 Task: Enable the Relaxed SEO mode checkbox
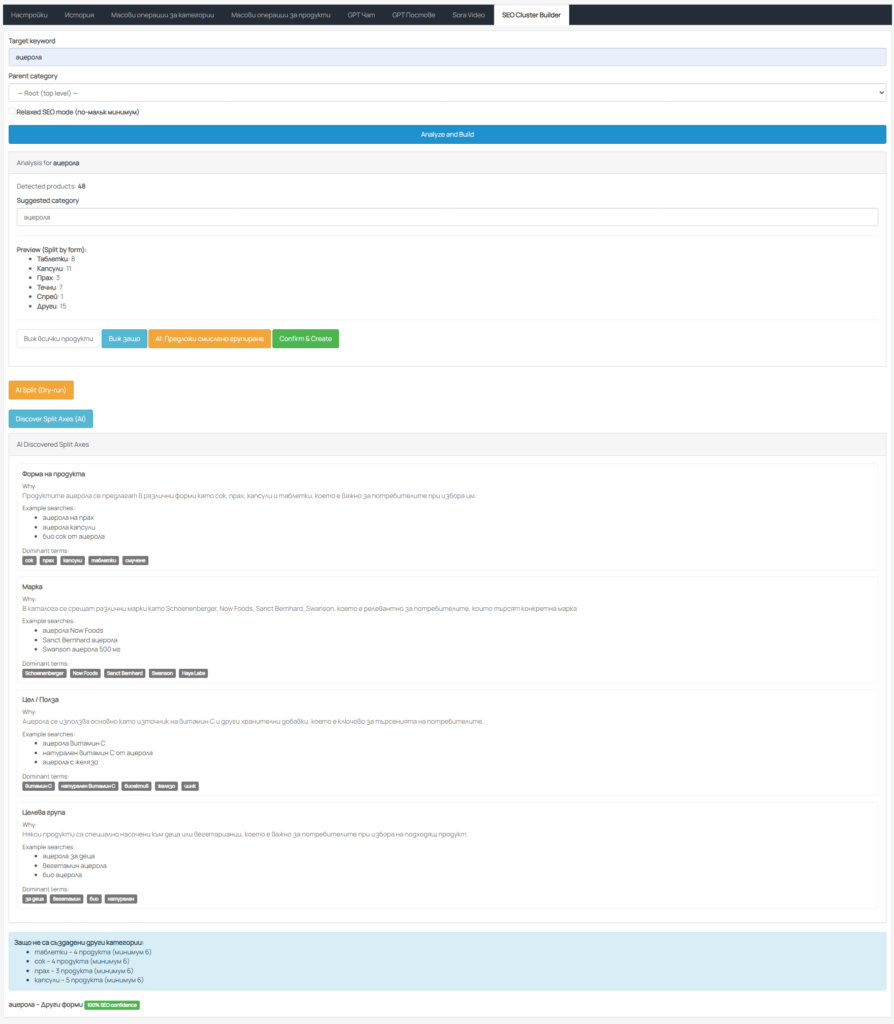click(12, 112)
